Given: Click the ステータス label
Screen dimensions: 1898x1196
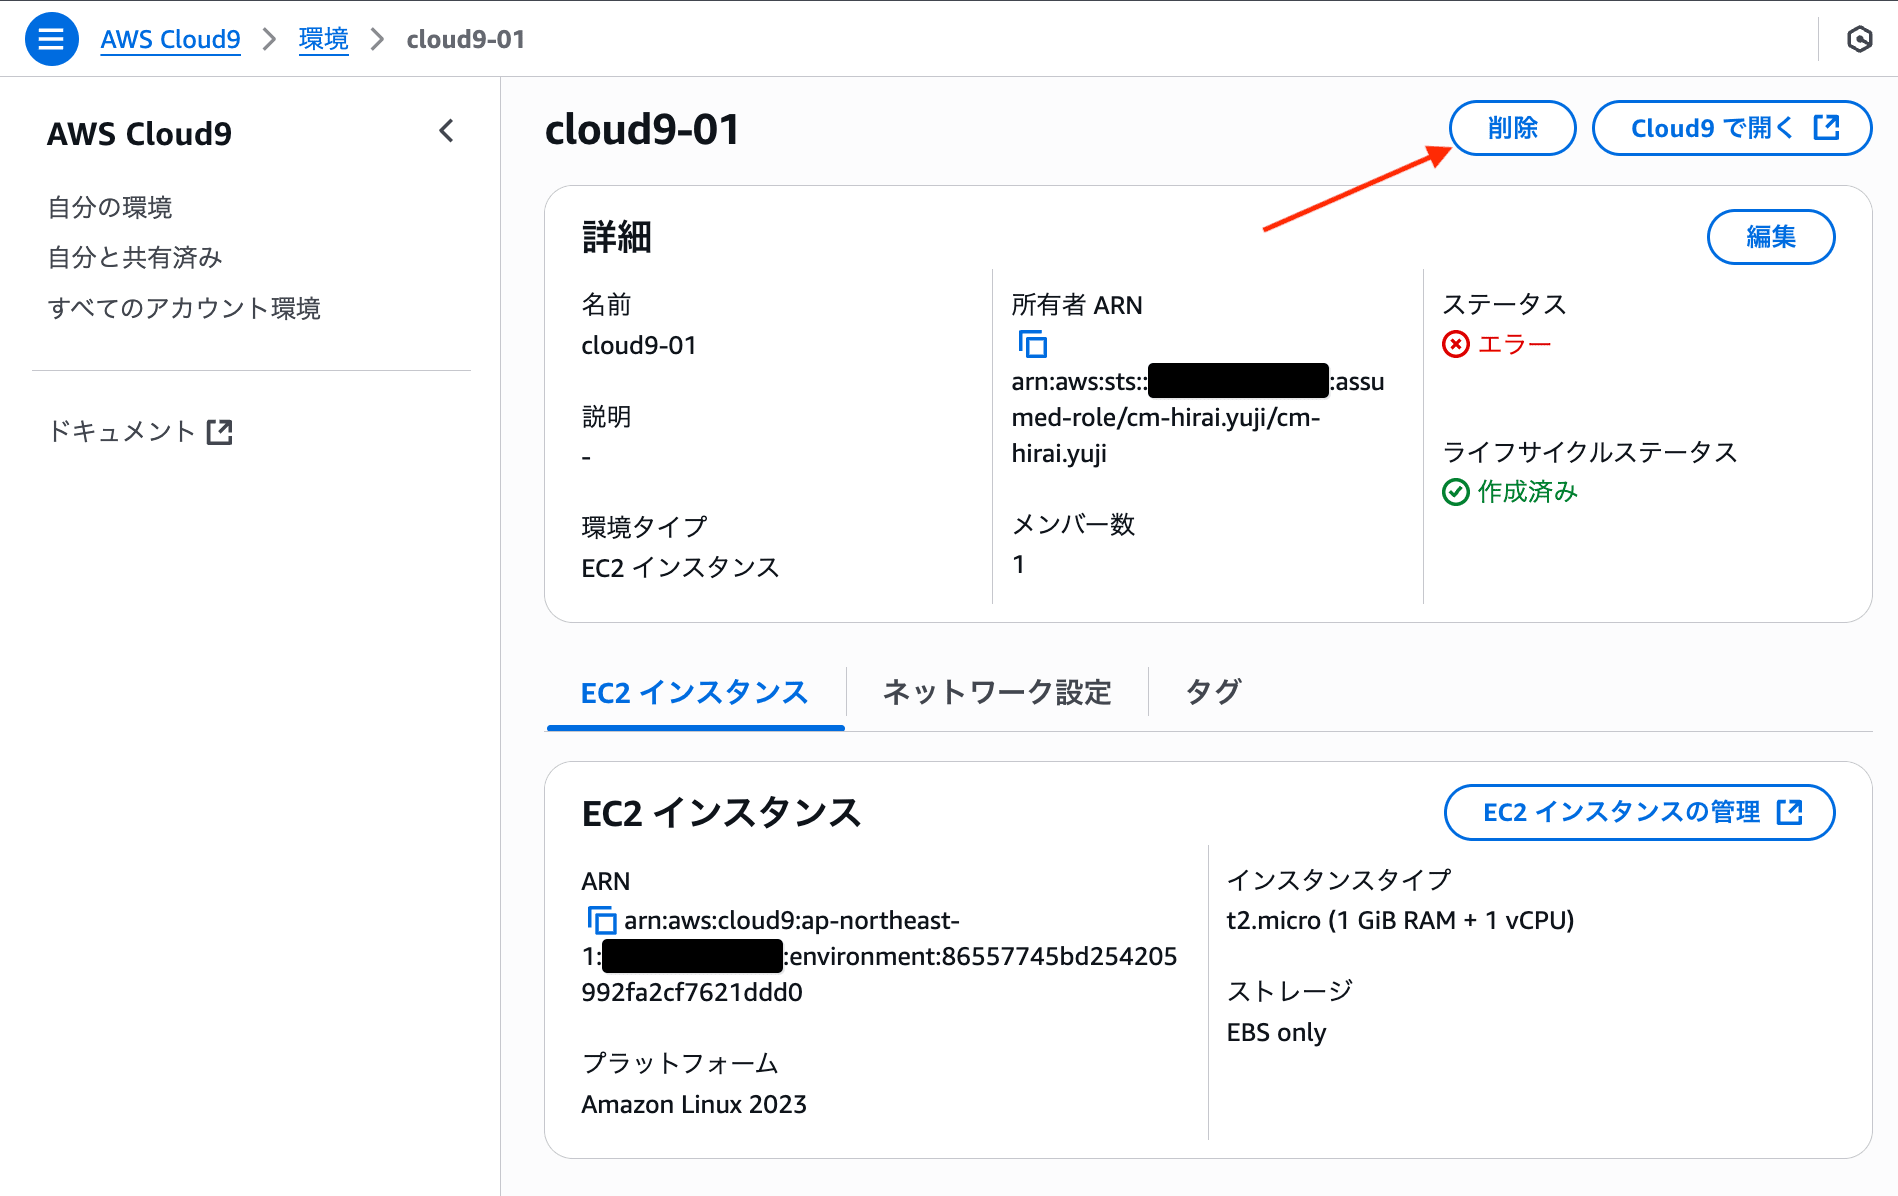Looking at the screenshot, I should point(1504,304).
